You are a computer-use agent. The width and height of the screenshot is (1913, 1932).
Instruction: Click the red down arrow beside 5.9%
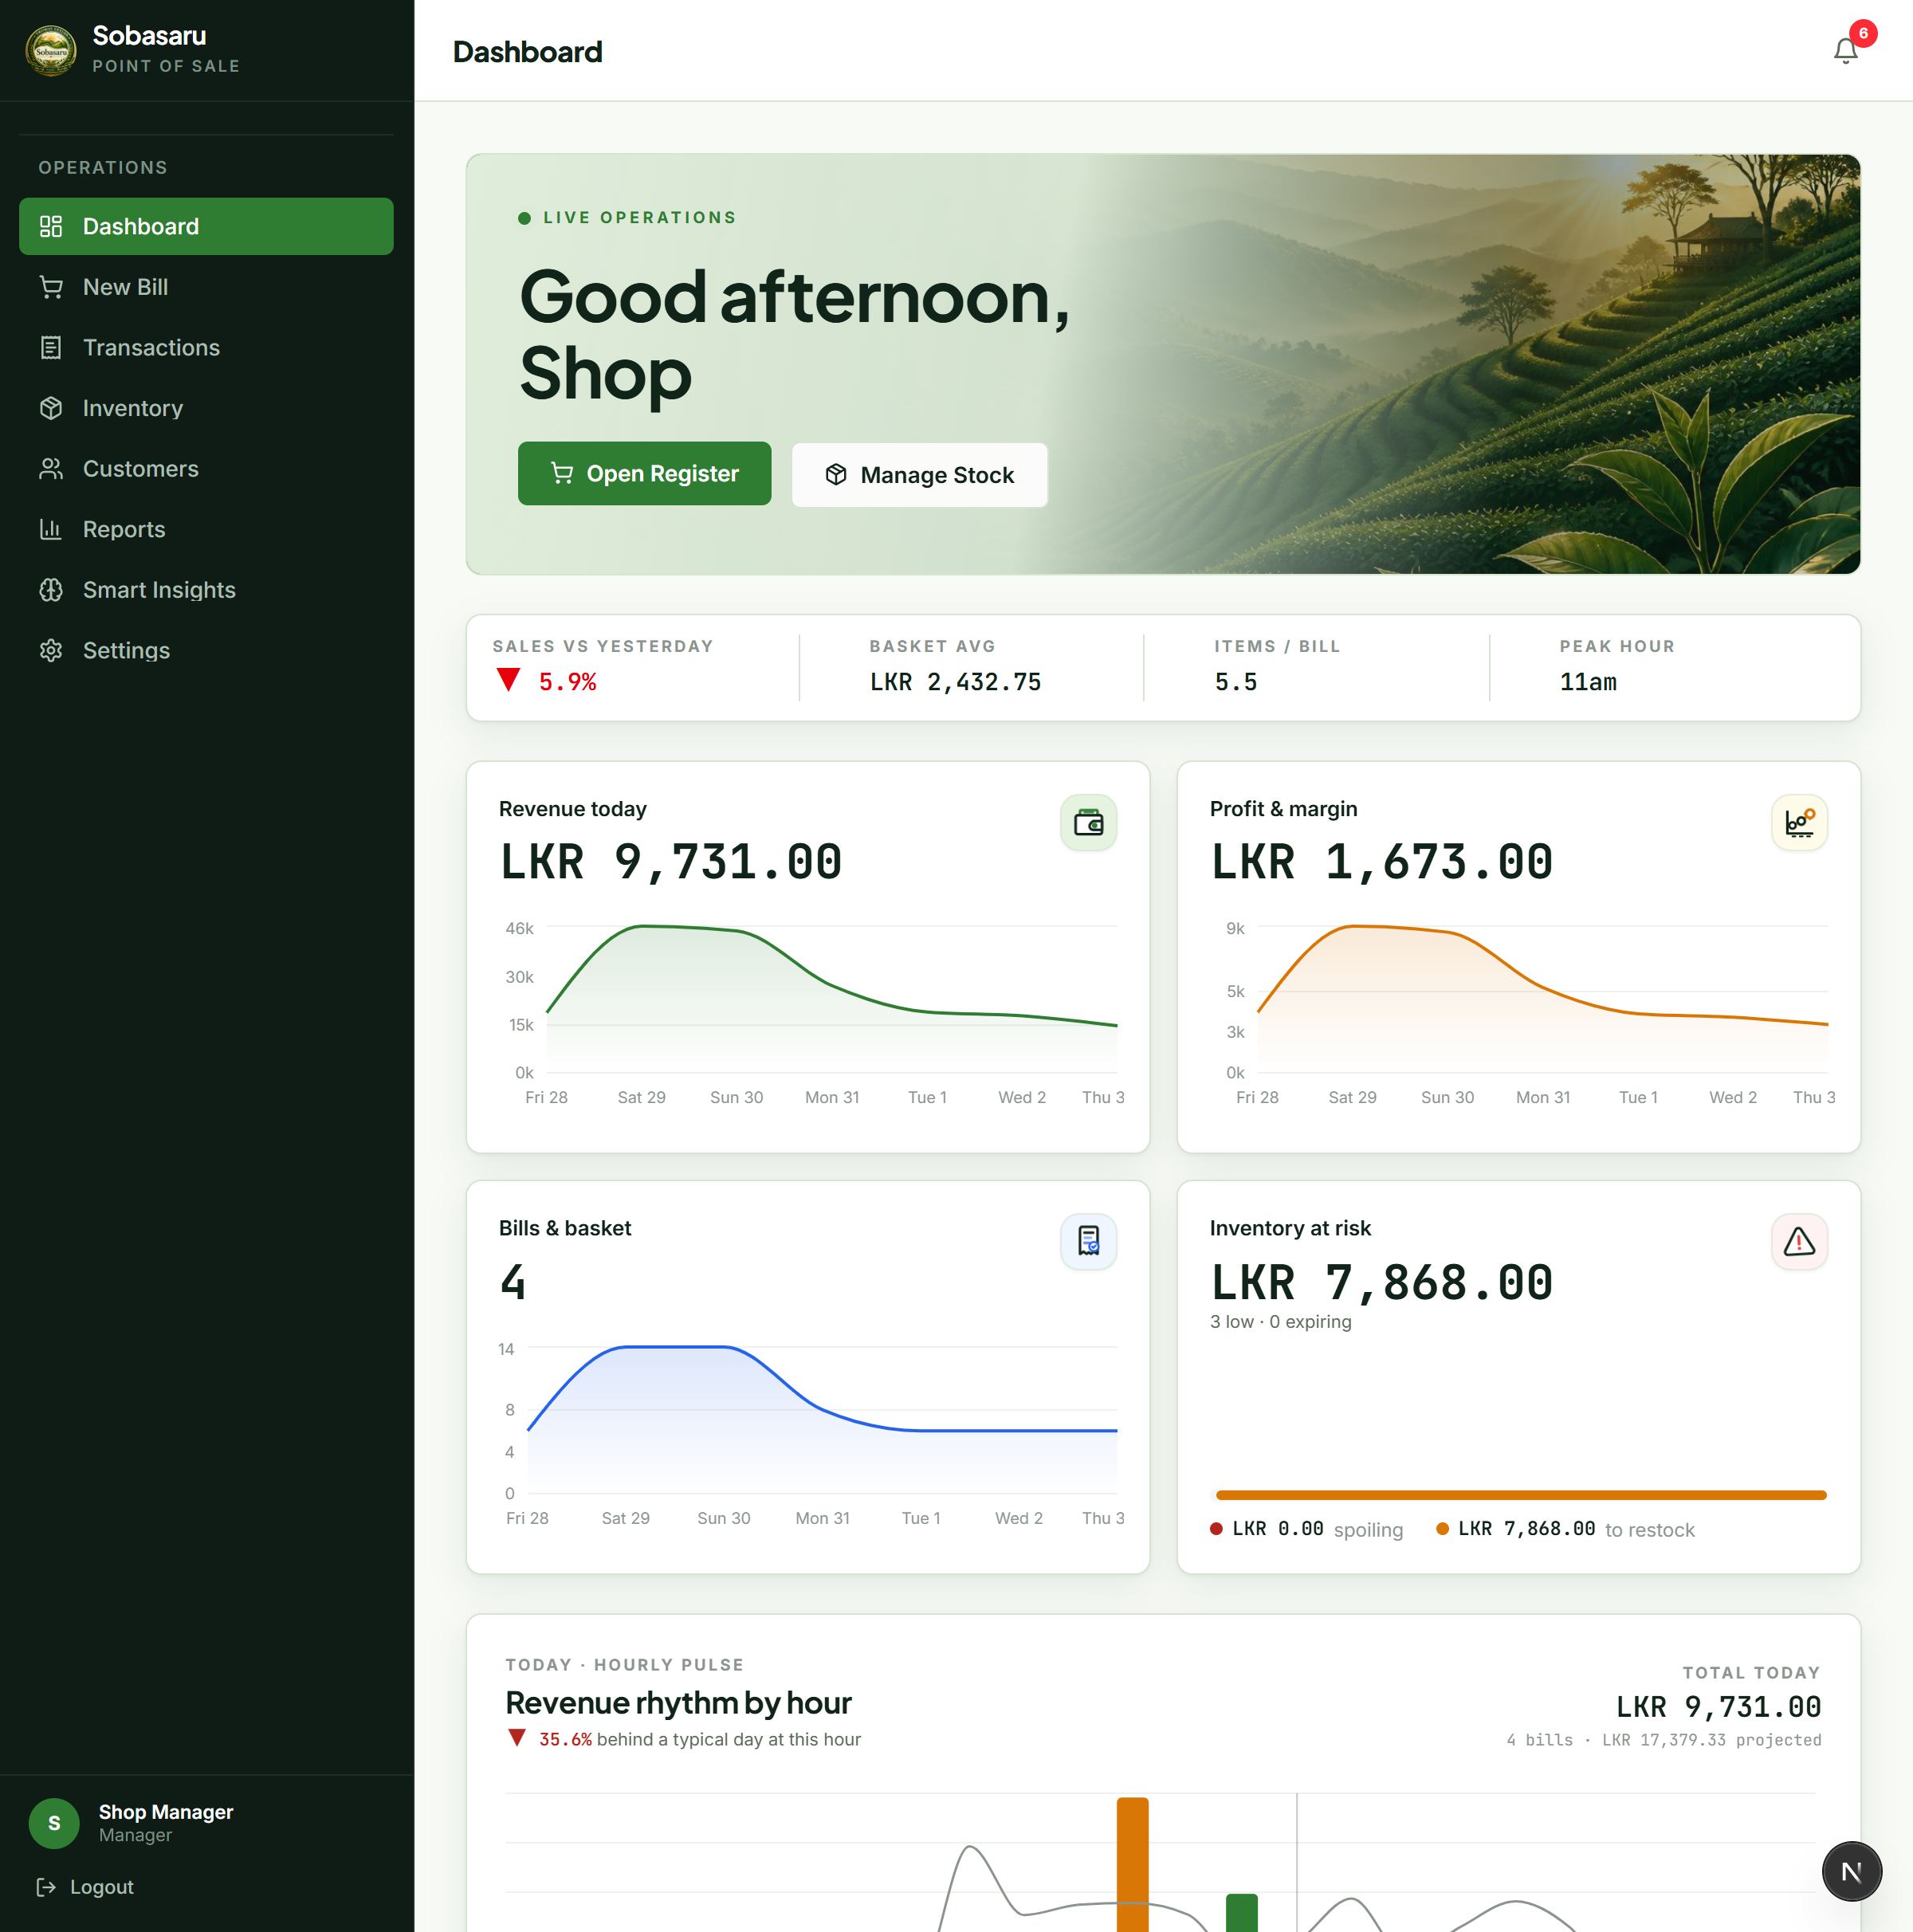(x=508, y=680)
